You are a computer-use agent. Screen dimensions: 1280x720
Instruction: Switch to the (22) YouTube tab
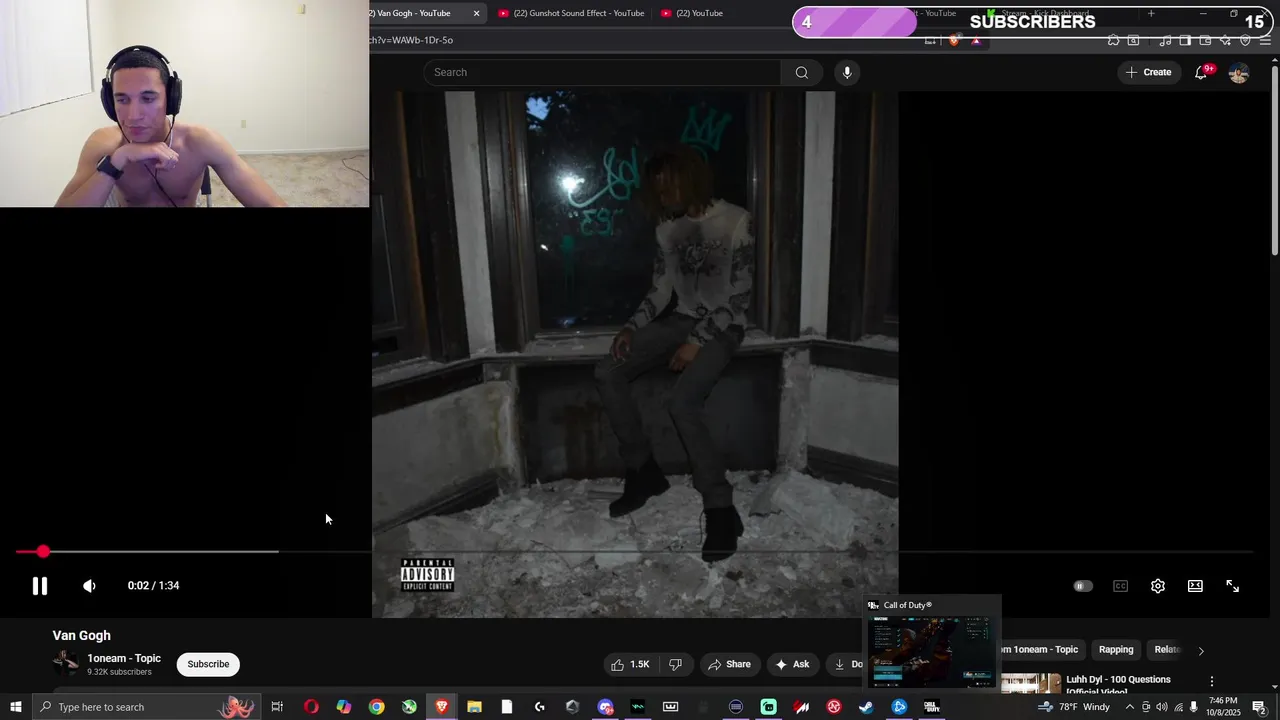692,13
